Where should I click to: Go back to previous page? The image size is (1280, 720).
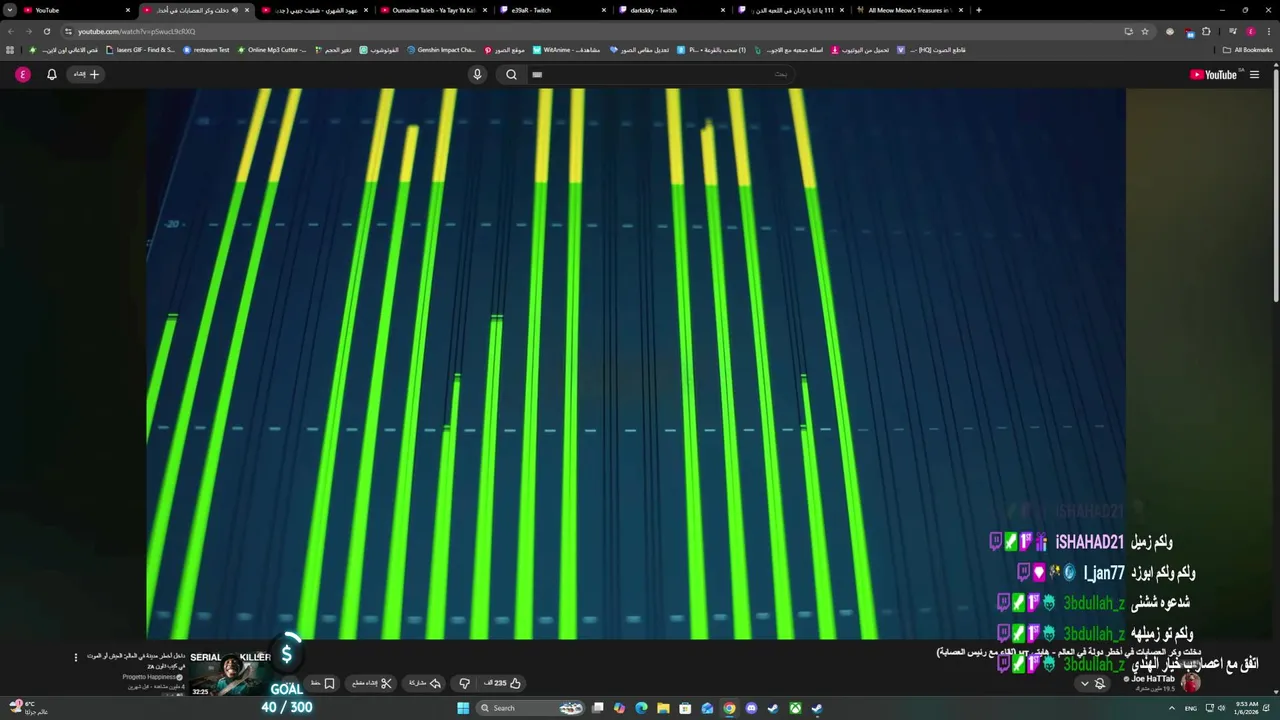(10, 31)
